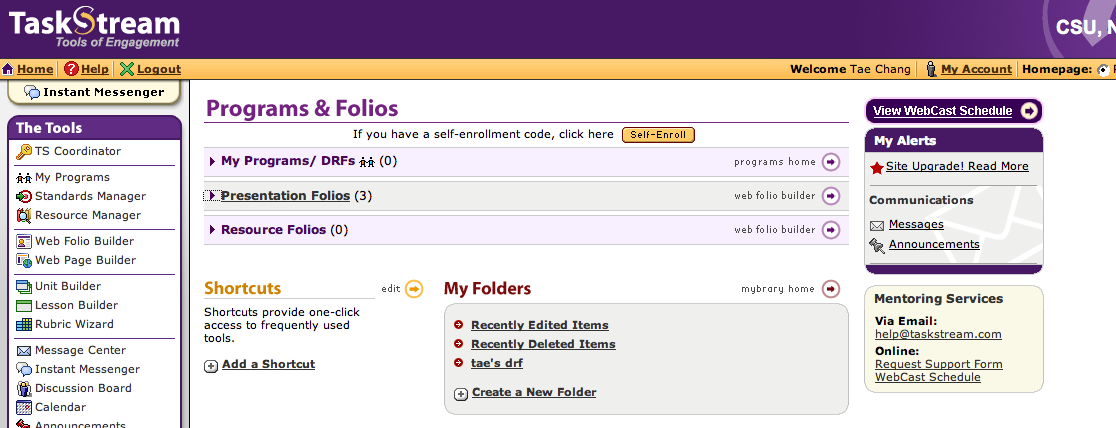Image resolution: width=1116 pixels, height=428 pixels.
Task: Click the Self-Enroll button
Action: click(x=658, y=135)
